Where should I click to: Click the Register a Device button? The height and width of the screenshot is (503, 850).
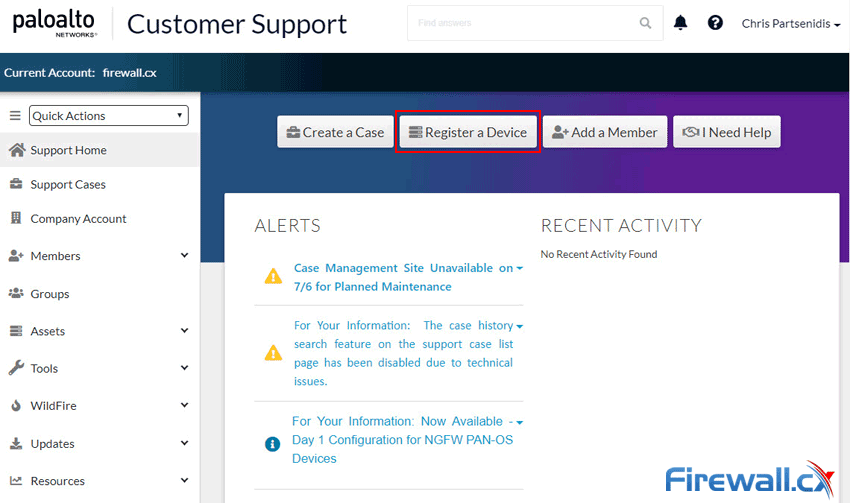468,132
